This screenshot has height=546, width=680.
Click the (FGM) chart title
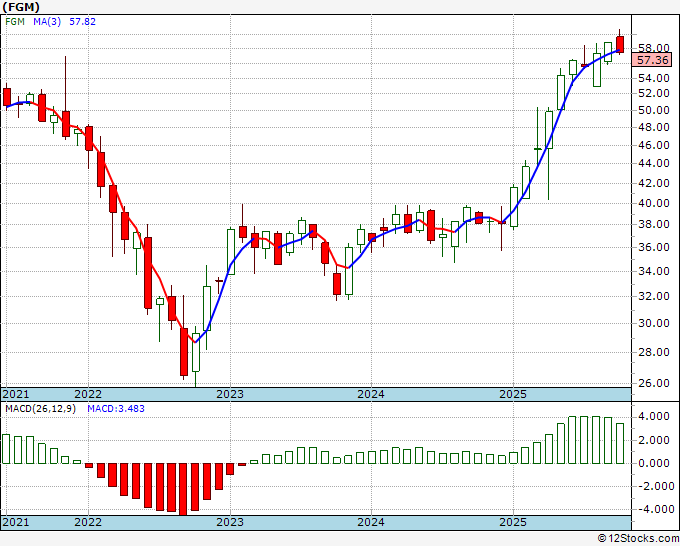click(21, 7)
